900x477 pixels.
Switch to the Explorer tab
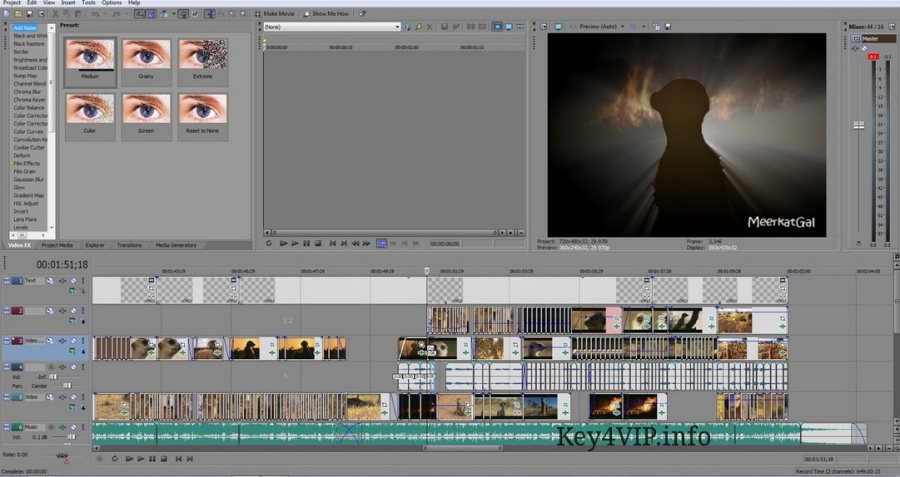point(95,245)
